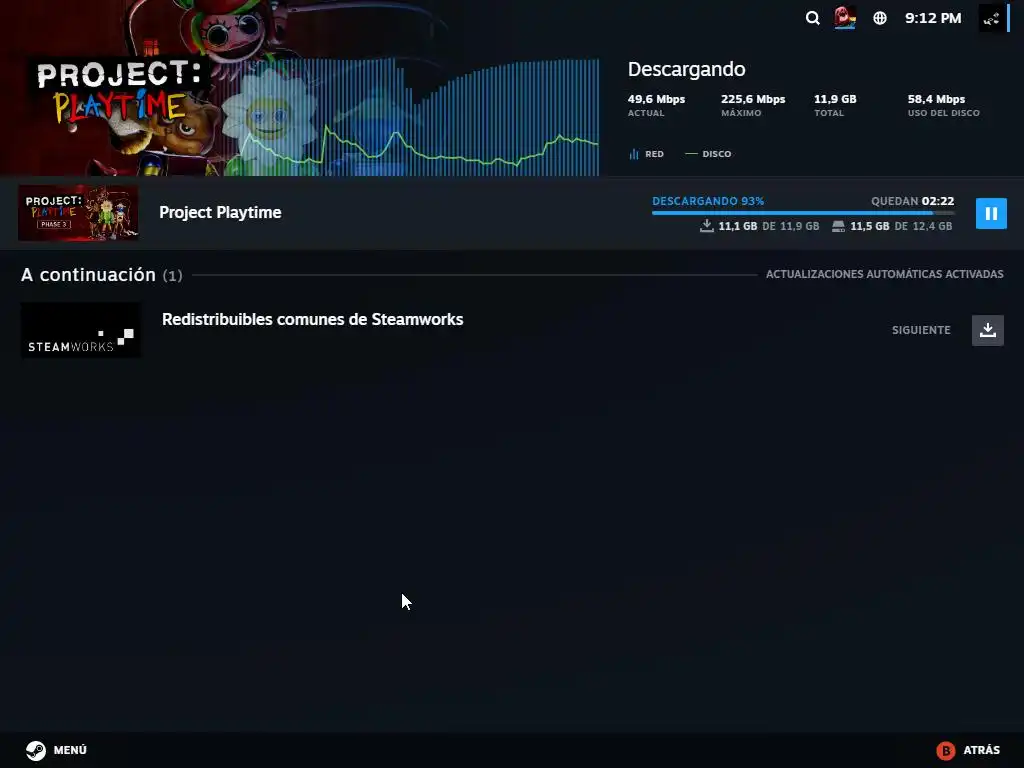This screenshot has height=768, width=1024.
Task: Open the Project Playtime title text
Action: pos(220,212)
